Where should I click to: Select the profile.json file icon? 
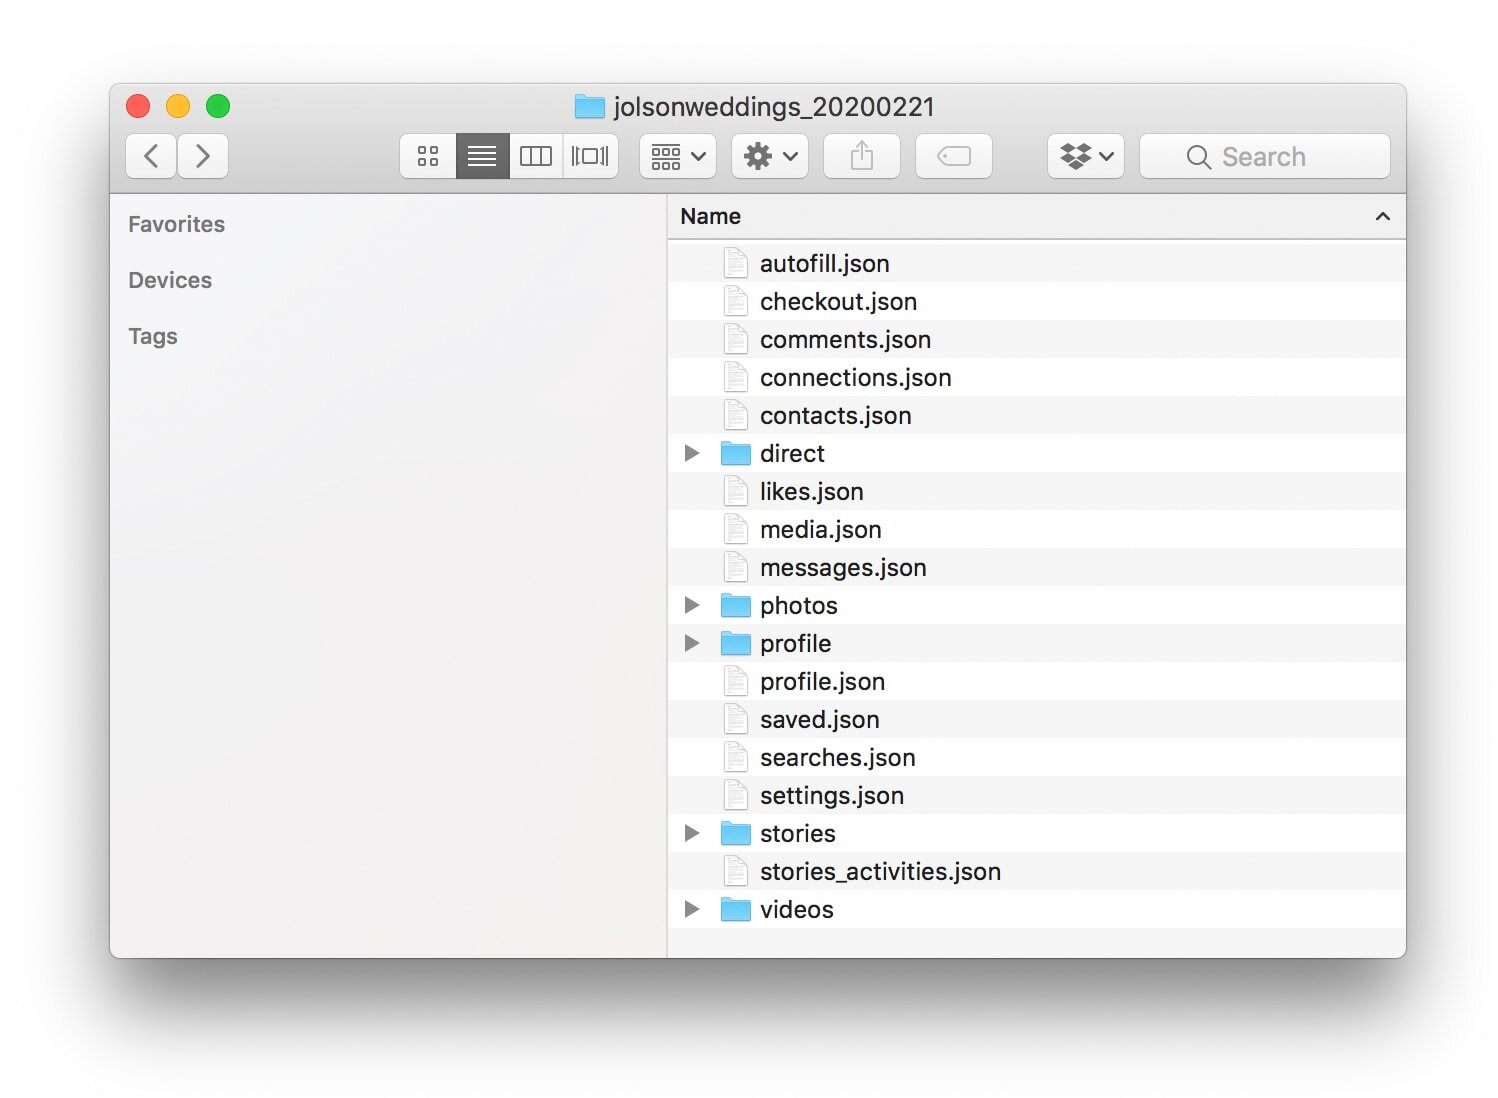736,681
